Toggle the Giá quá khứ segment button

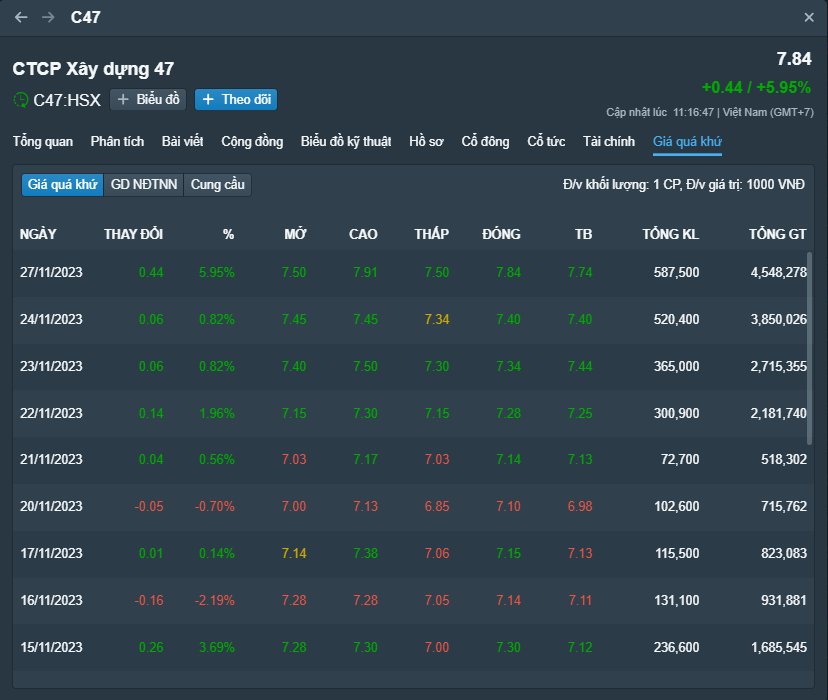click(62, 184)
